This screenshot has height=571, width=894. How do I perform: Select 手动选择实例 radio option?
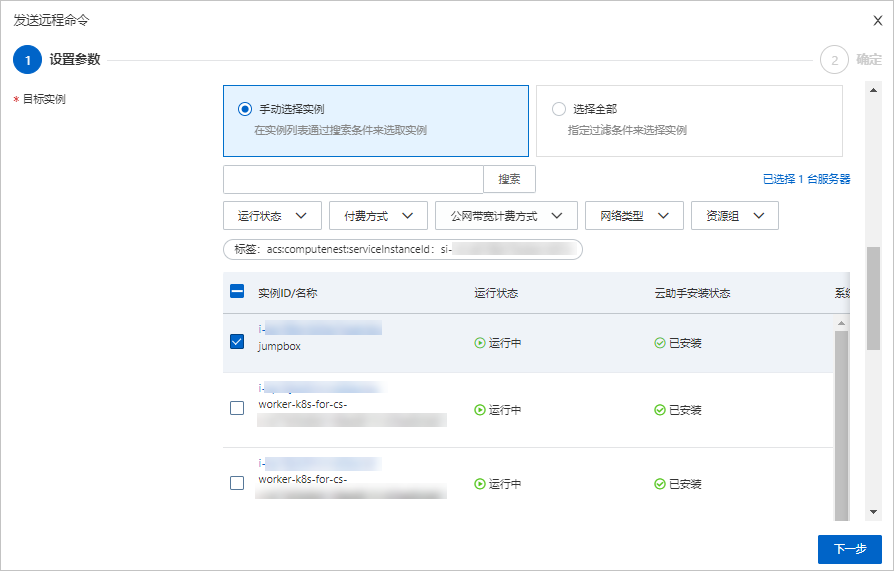245,108
